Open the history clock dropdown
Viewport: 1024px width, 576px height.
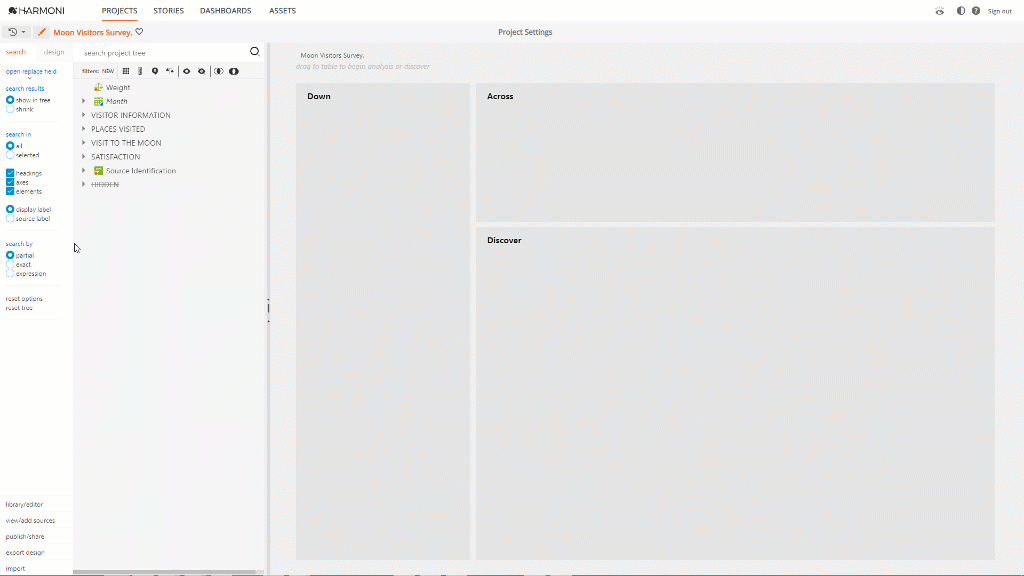(x=17, y=32)
